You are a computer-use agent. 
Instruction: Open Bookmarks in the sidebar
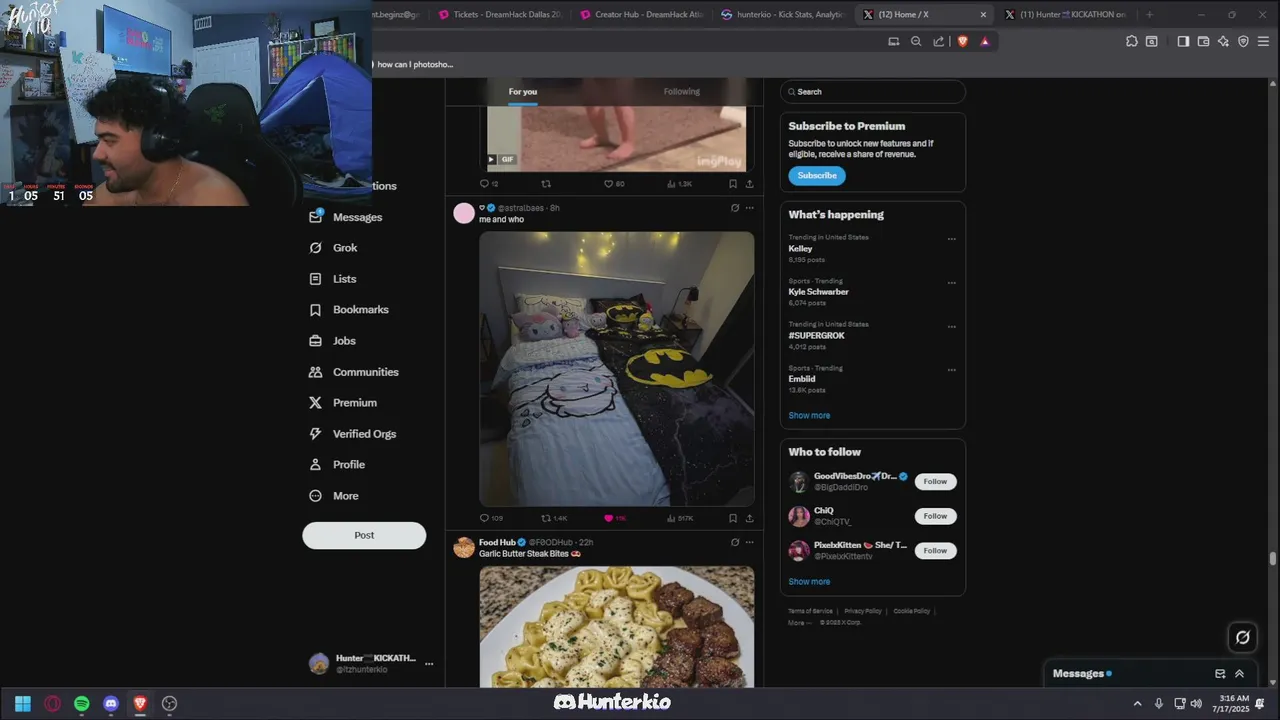point(349,310)
